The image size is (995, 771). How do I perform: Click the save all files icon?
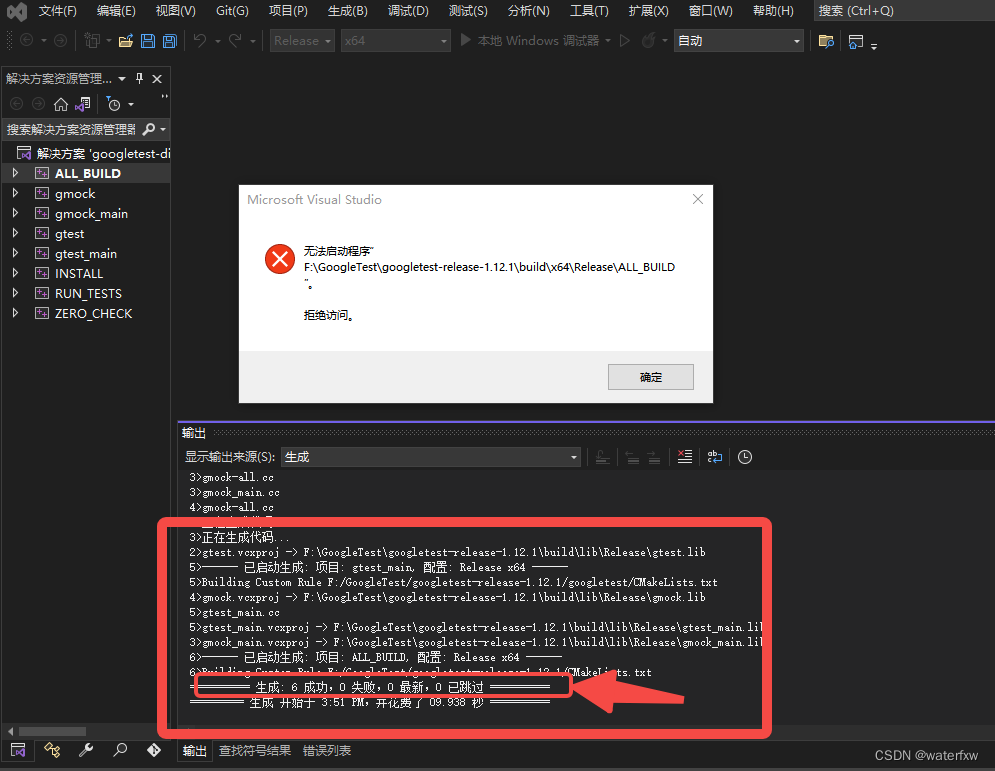point(169,41)
